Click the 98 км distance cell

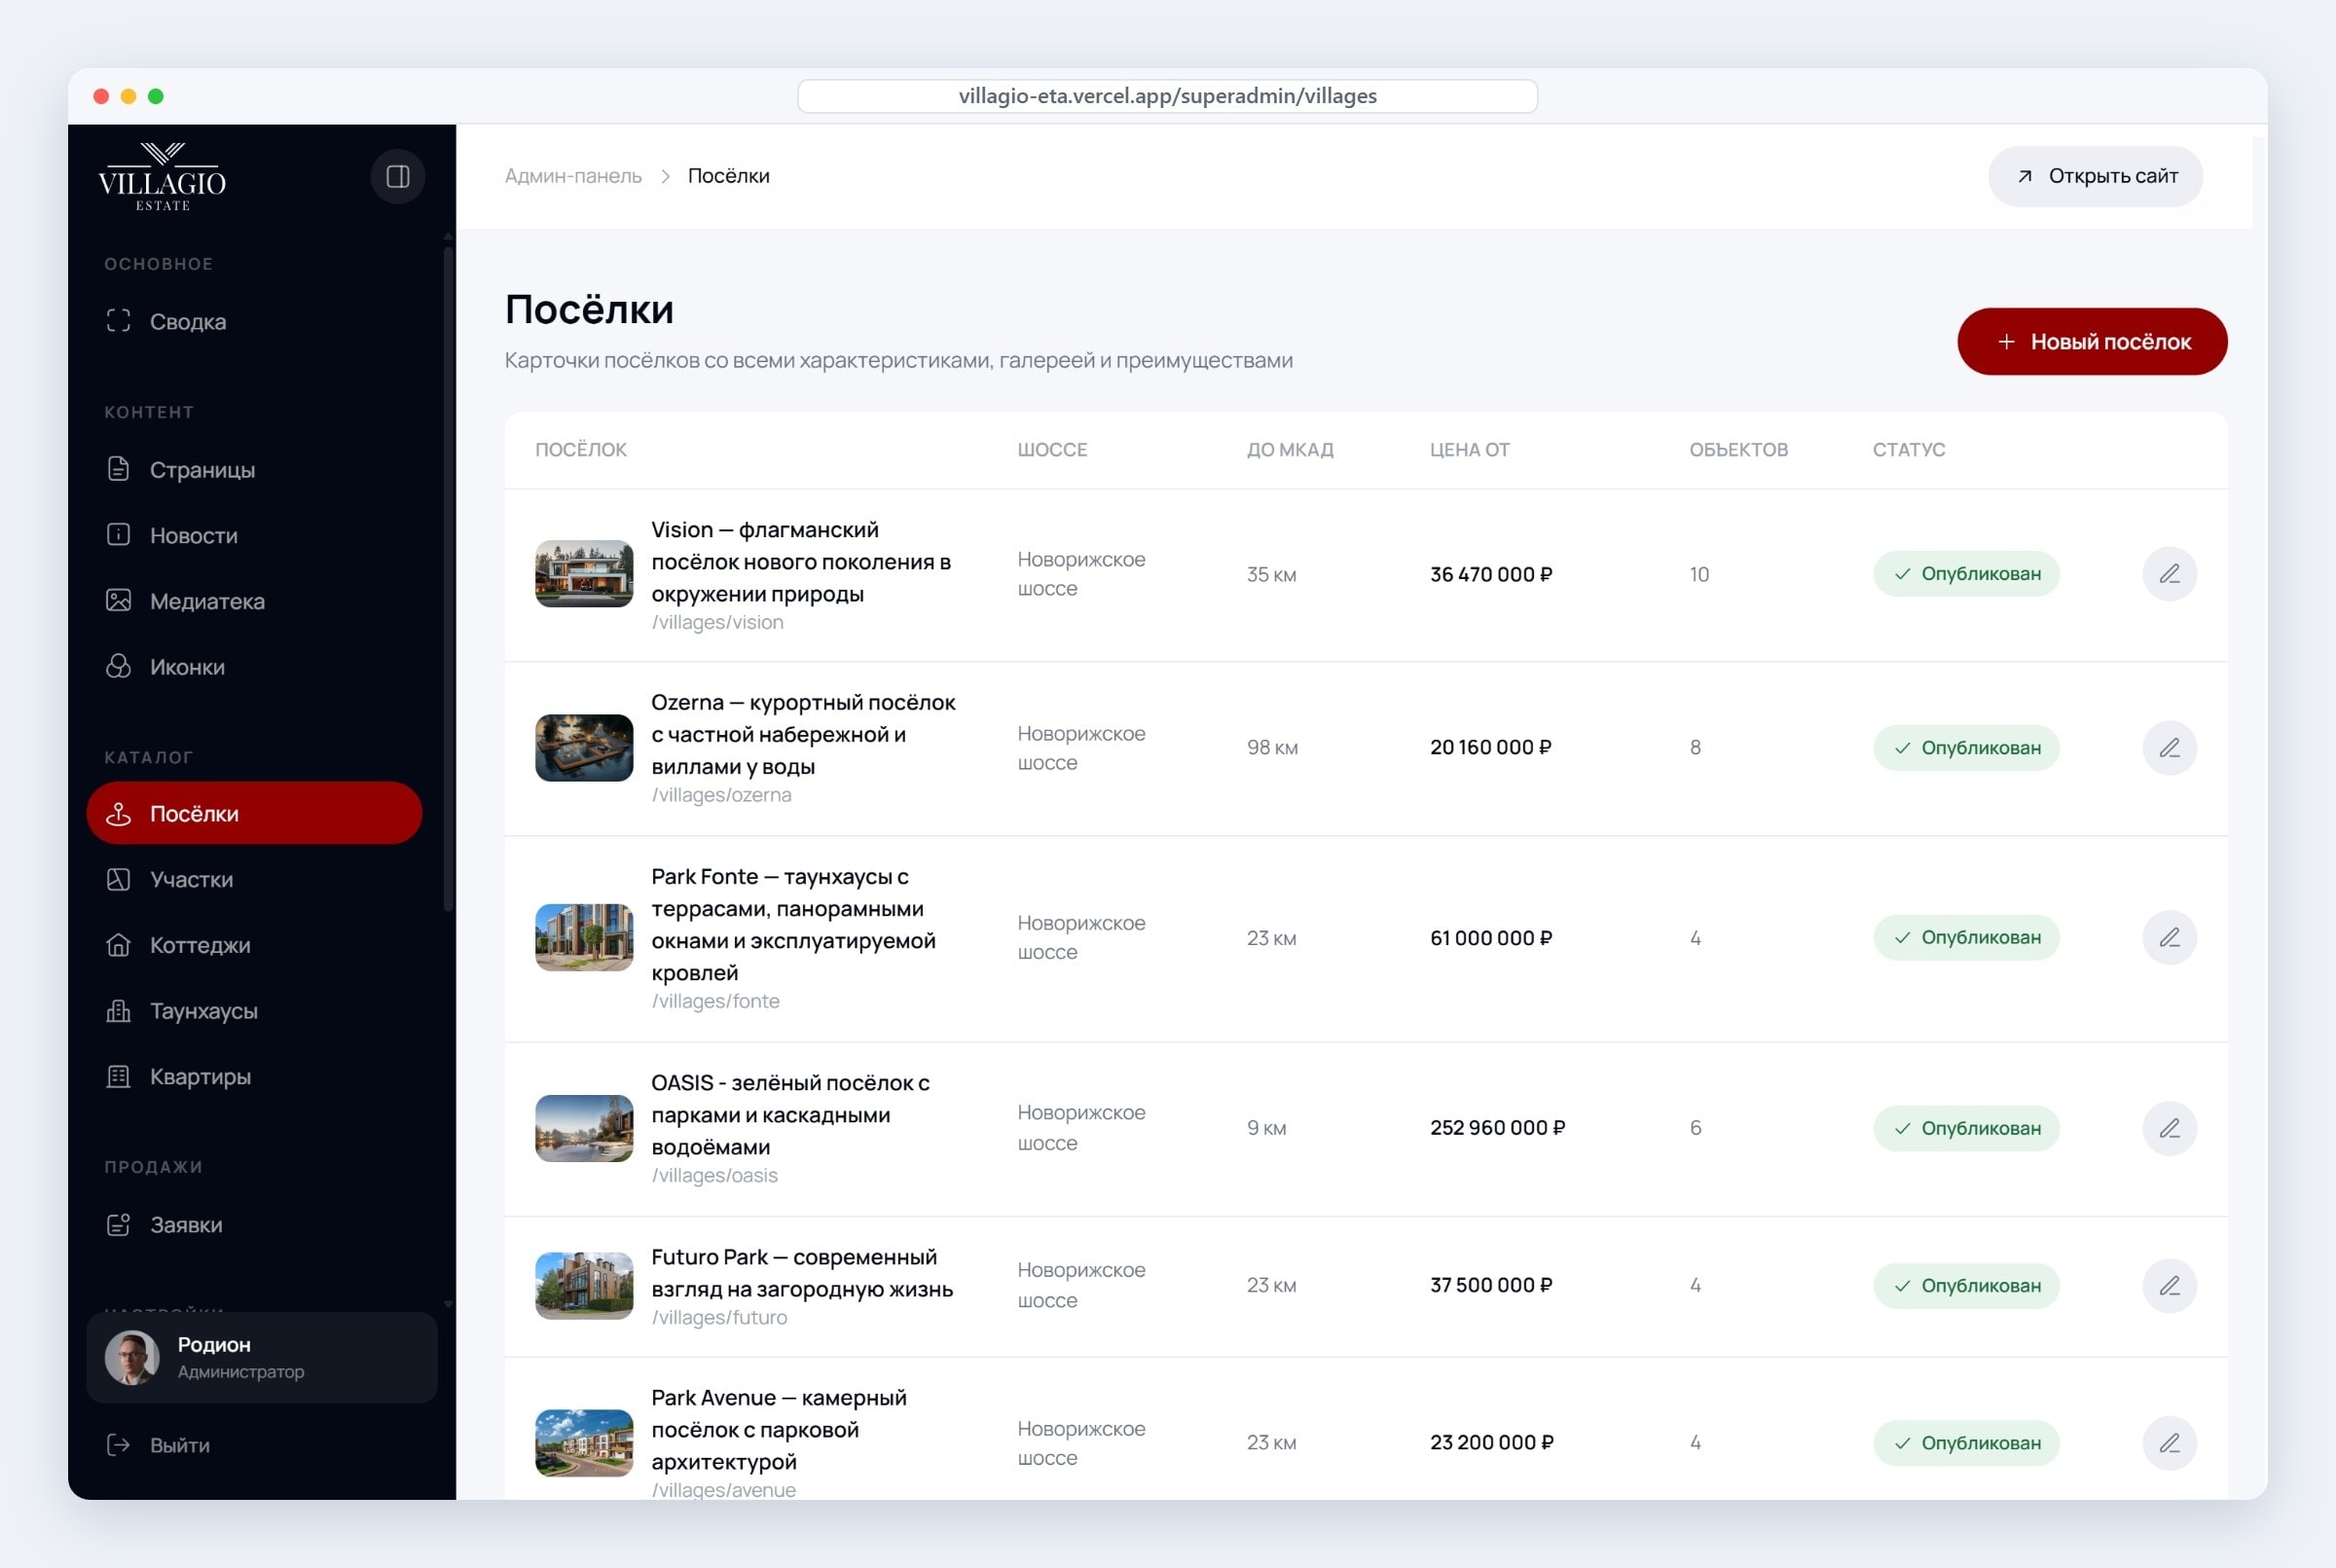1272,748
